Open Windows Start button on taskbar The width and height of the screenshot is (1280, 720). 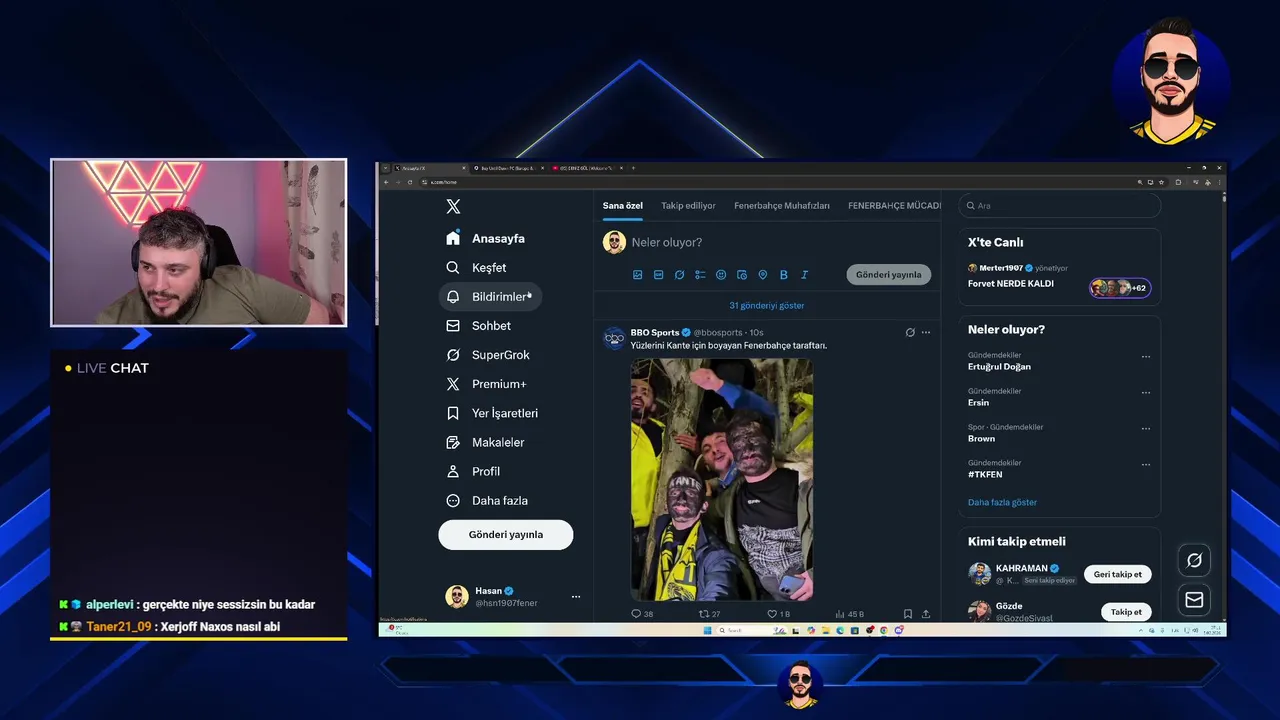[708, 630]
